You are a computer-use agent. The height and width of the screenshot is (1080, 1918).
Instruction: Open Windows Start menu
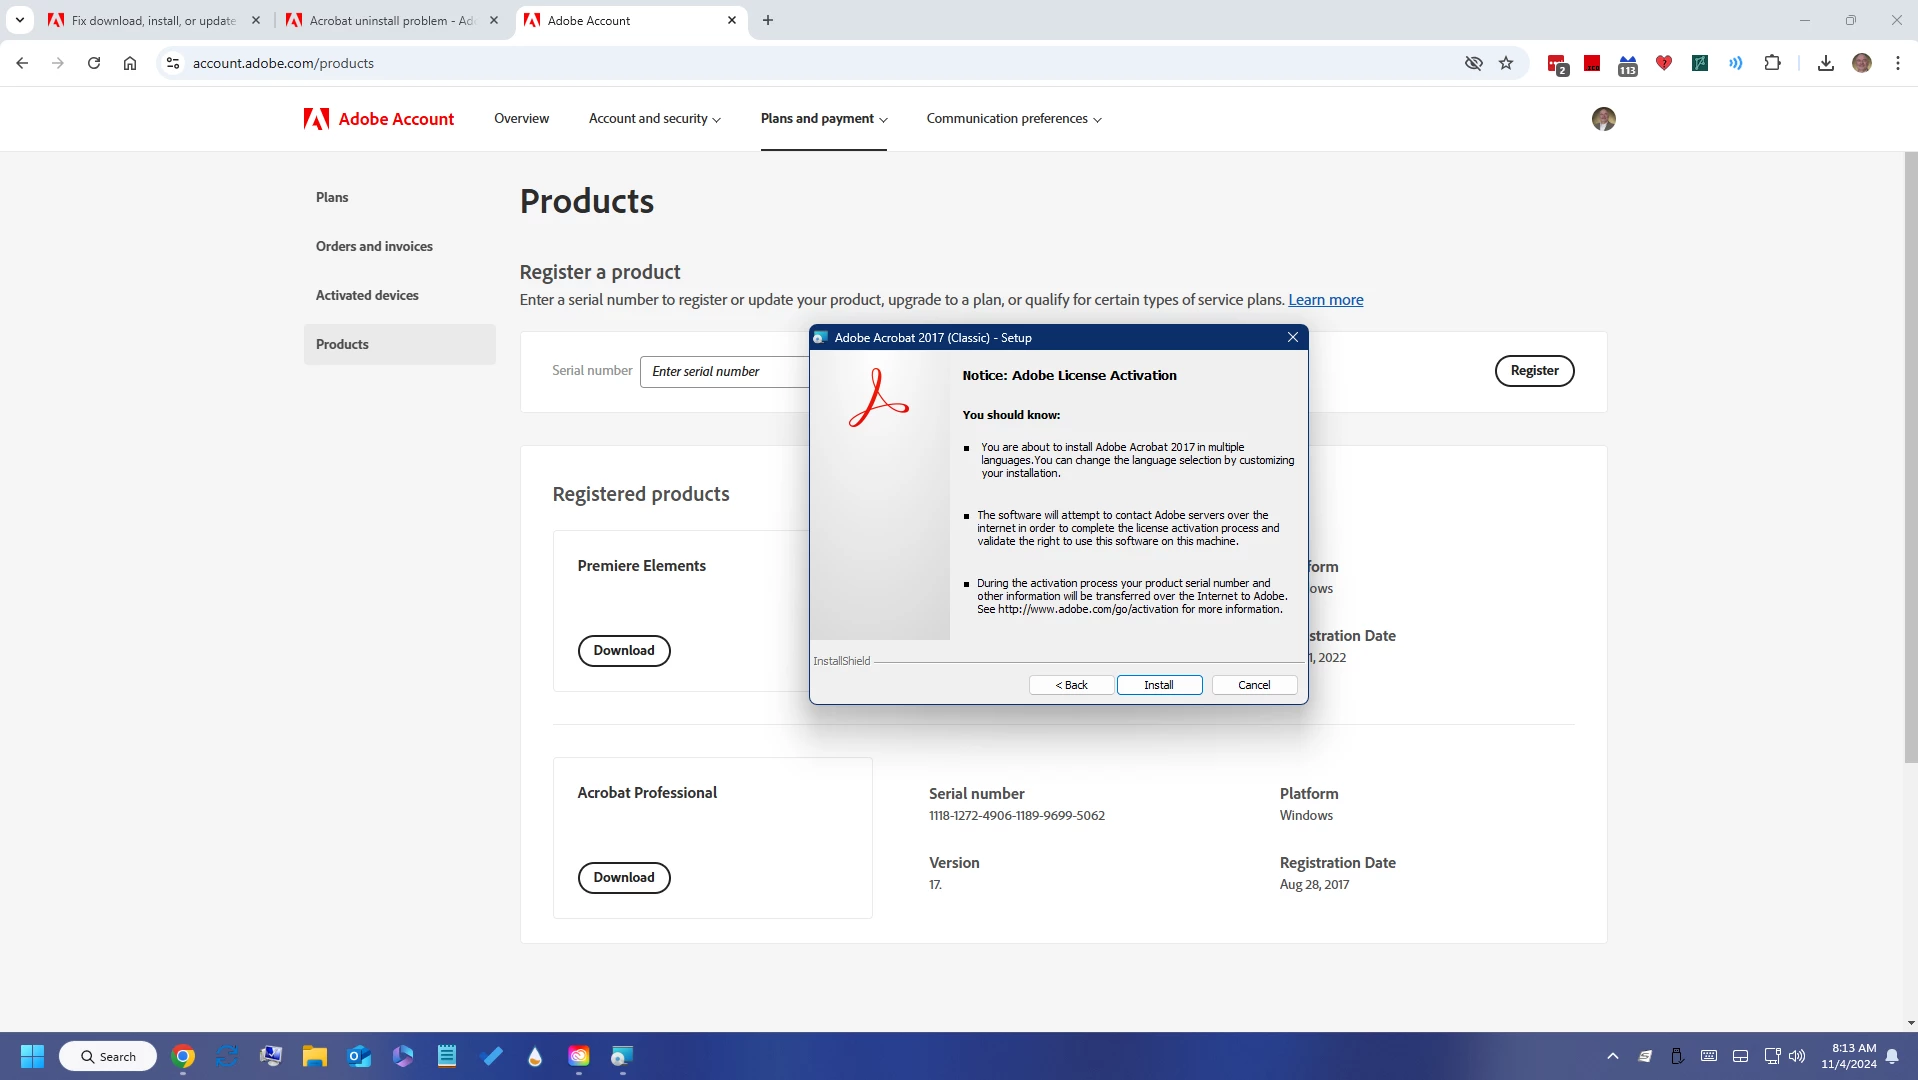(x=32, y=1056)
